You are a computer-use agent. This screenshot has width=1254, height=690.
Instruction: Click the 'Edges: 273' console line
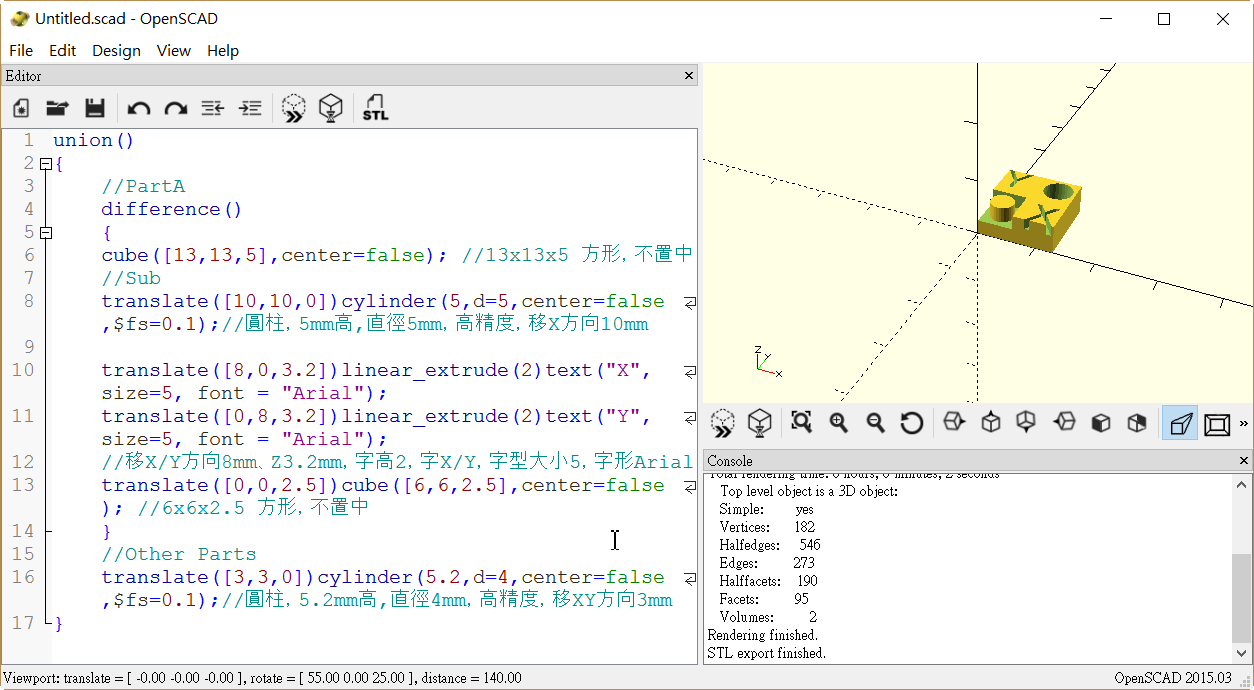pos(767,563)
